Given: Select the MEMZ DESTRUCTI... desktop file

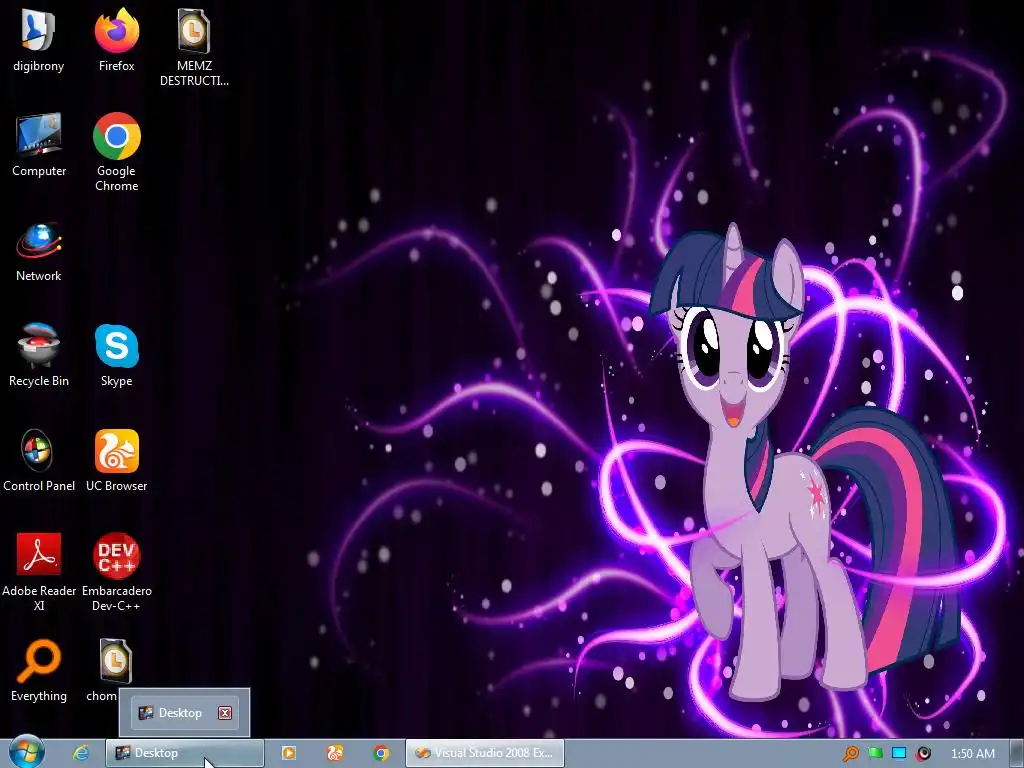Looking at the screenshot, I should pyautogui.click(x=194, y=47).
